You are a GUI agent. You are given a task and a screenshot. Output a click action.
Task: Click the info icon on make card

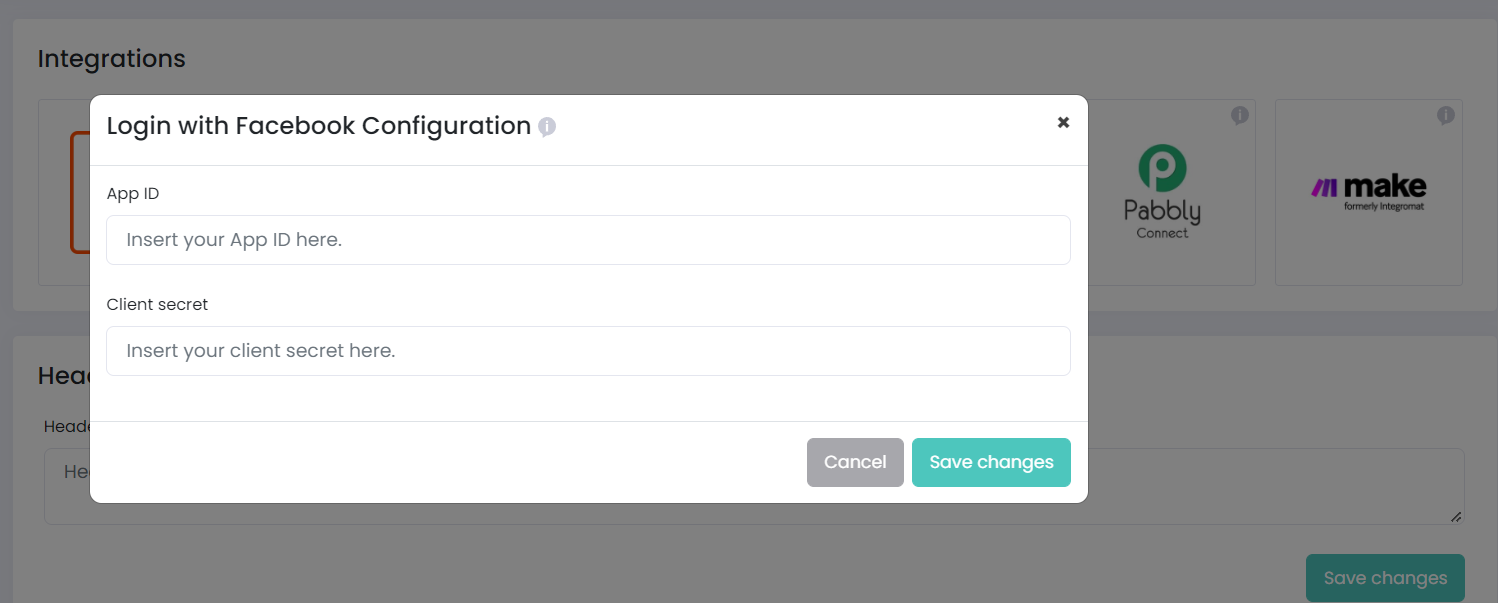pyautogui.click(x=1446, y=116)
